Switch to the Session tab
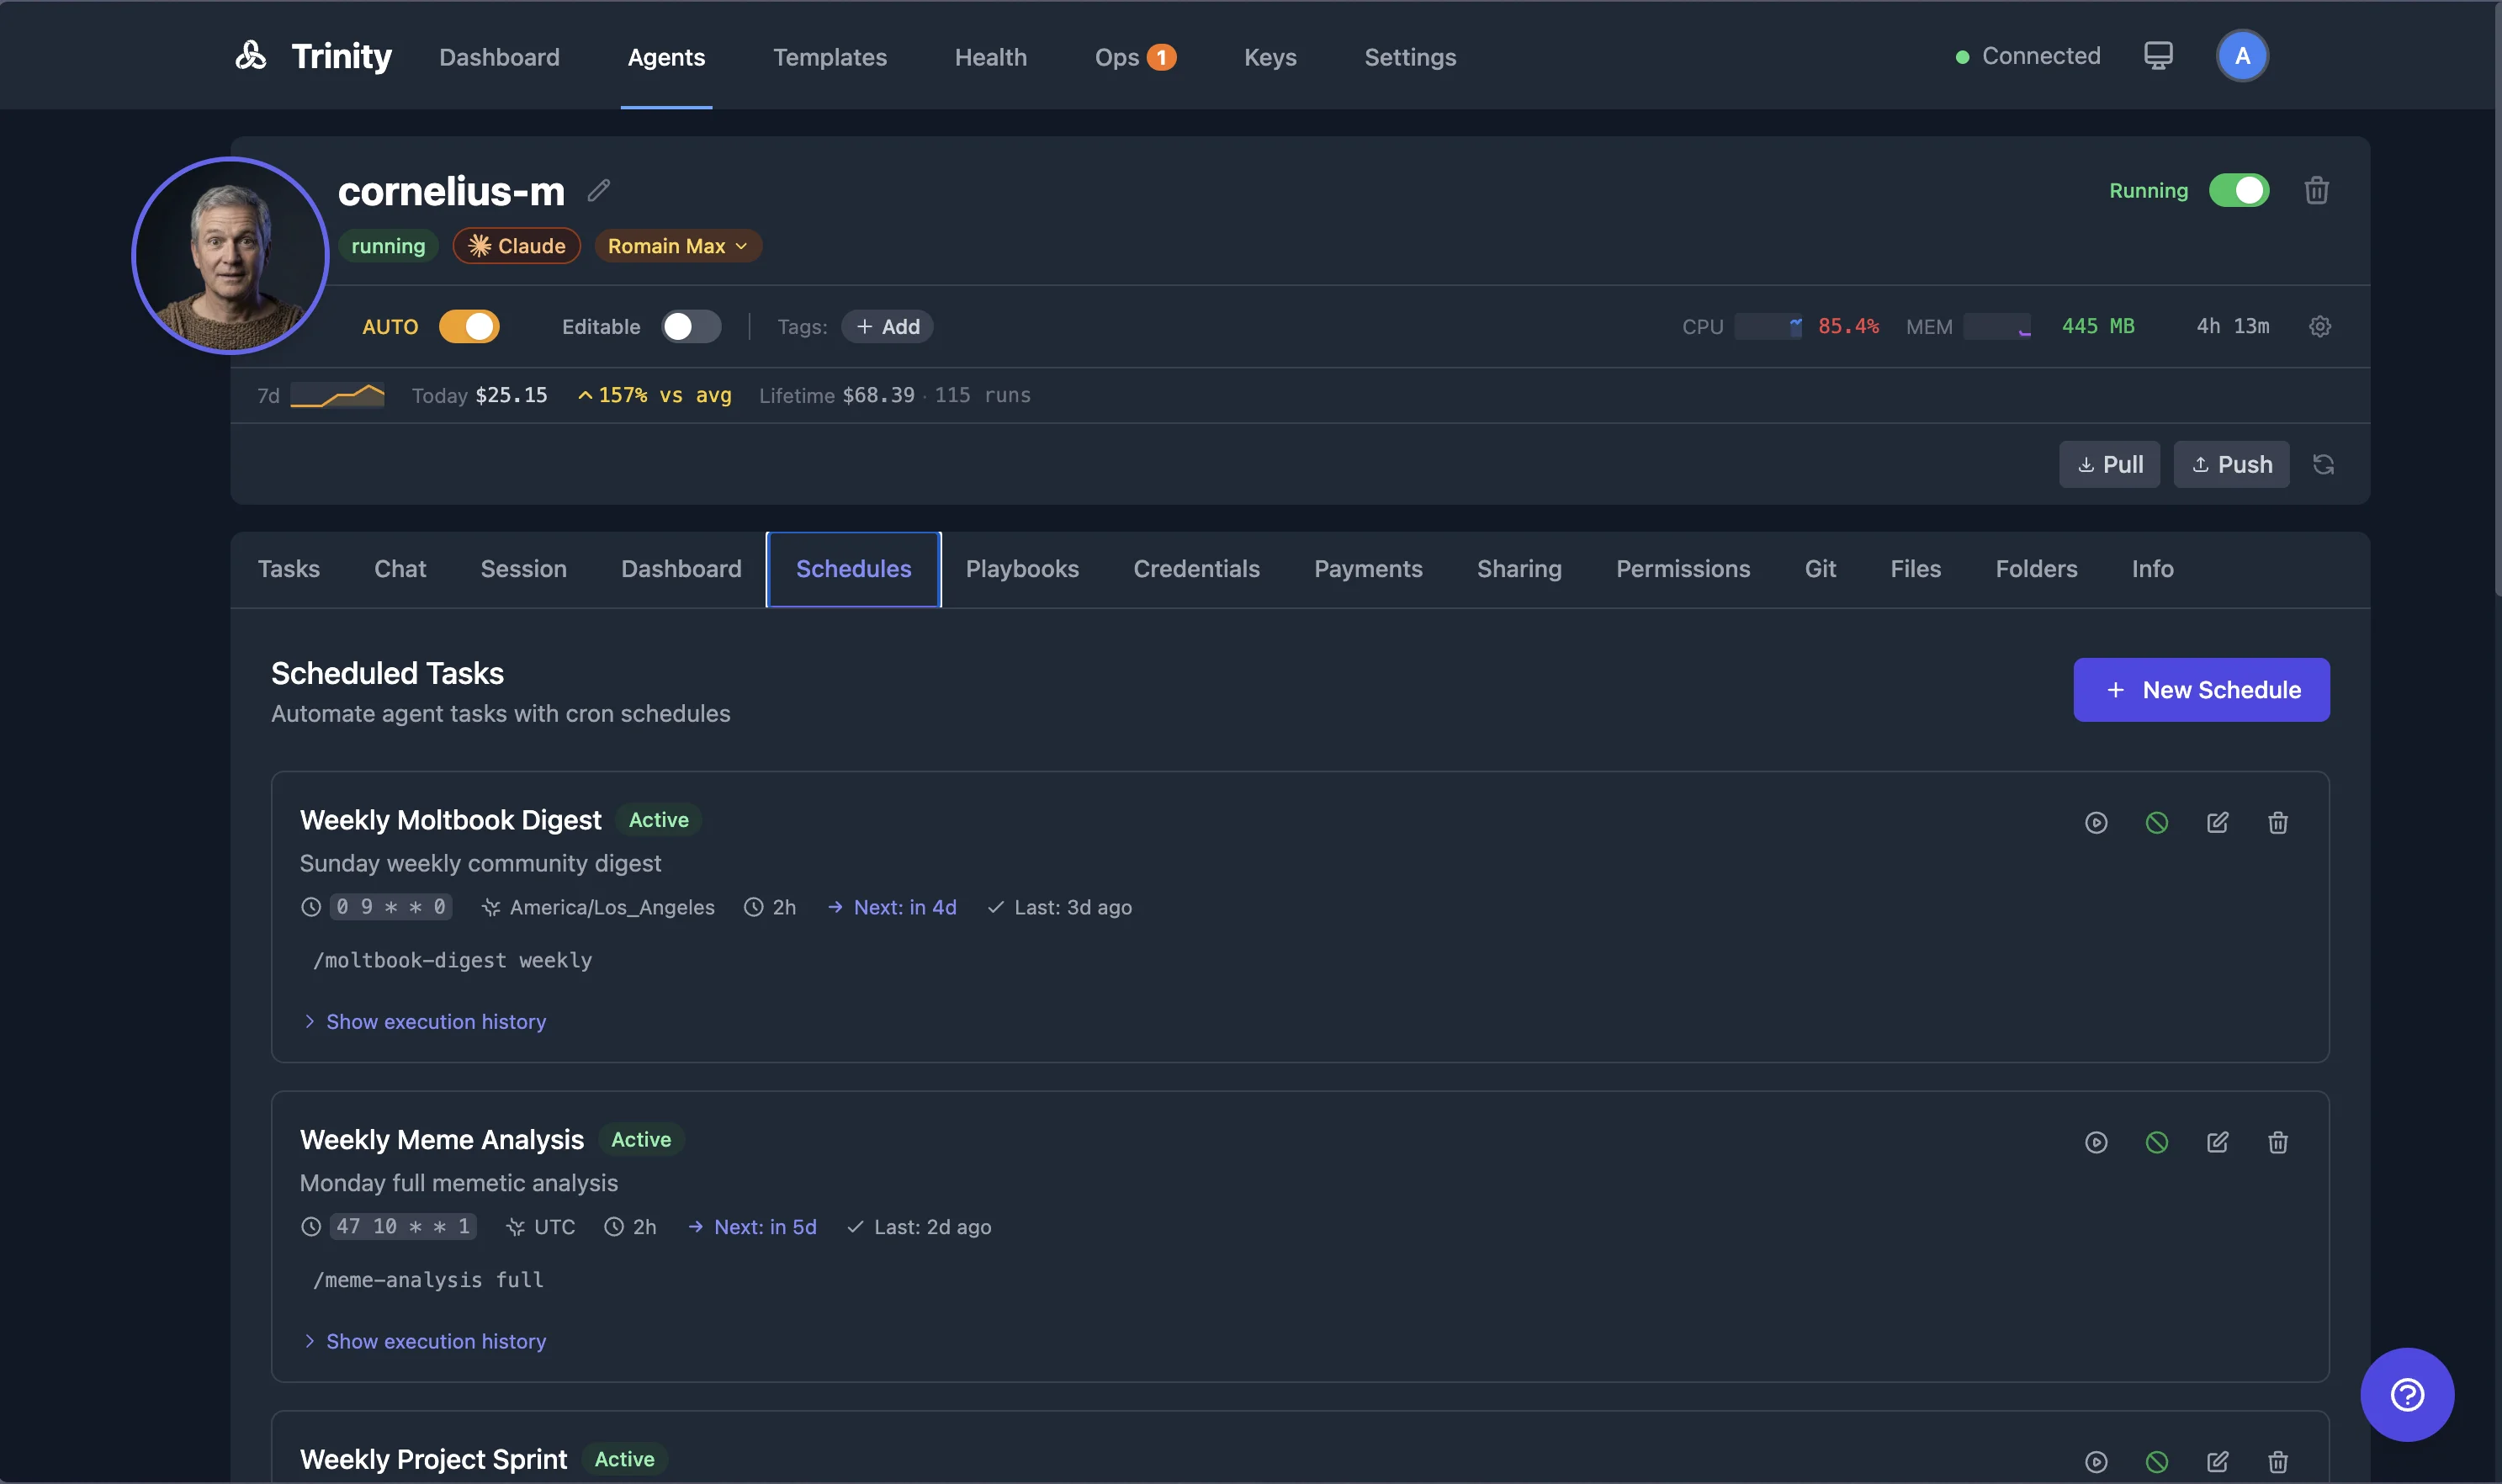 tap(523, 569)
